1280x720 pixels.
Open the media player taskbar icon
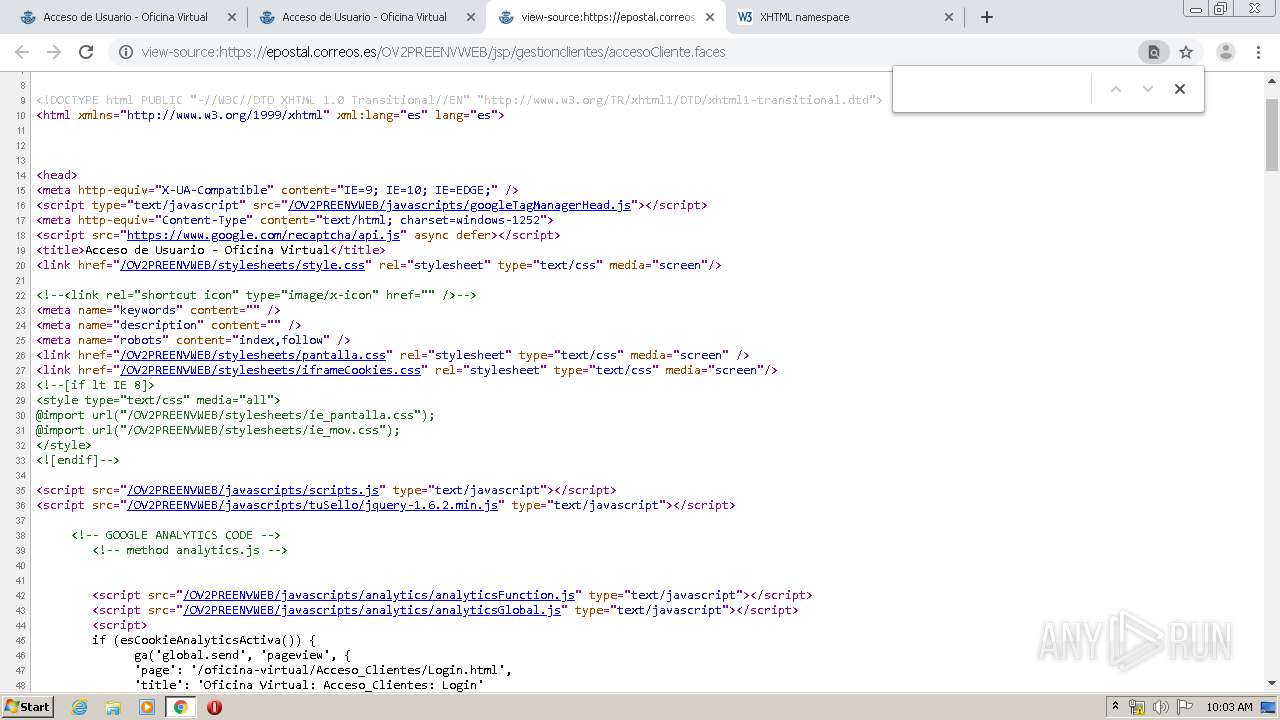pos(147,707)
